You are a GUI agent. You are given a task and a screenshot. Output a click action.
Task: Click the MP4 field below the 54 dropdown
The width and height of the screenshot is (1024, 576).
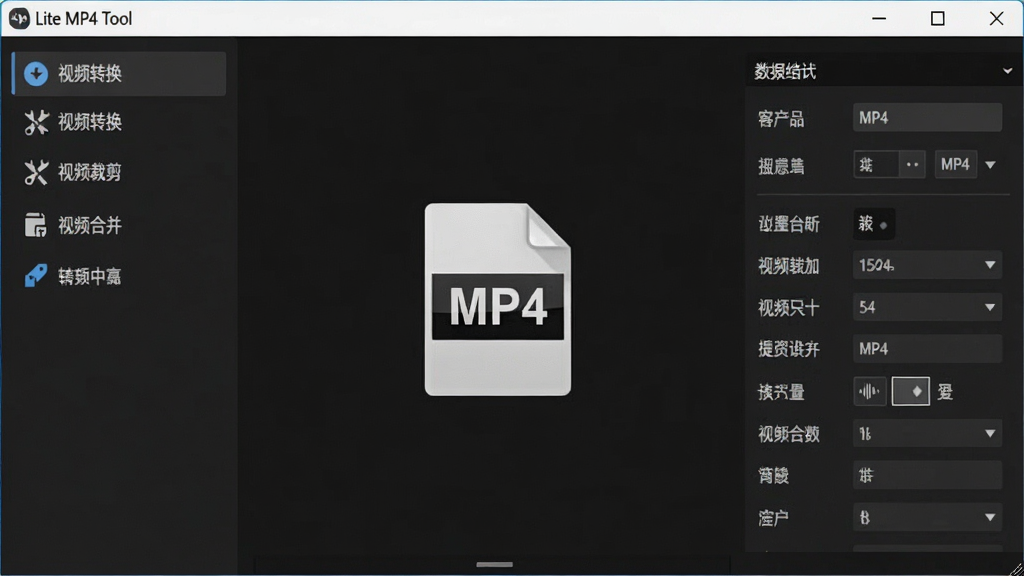(927, 349)
